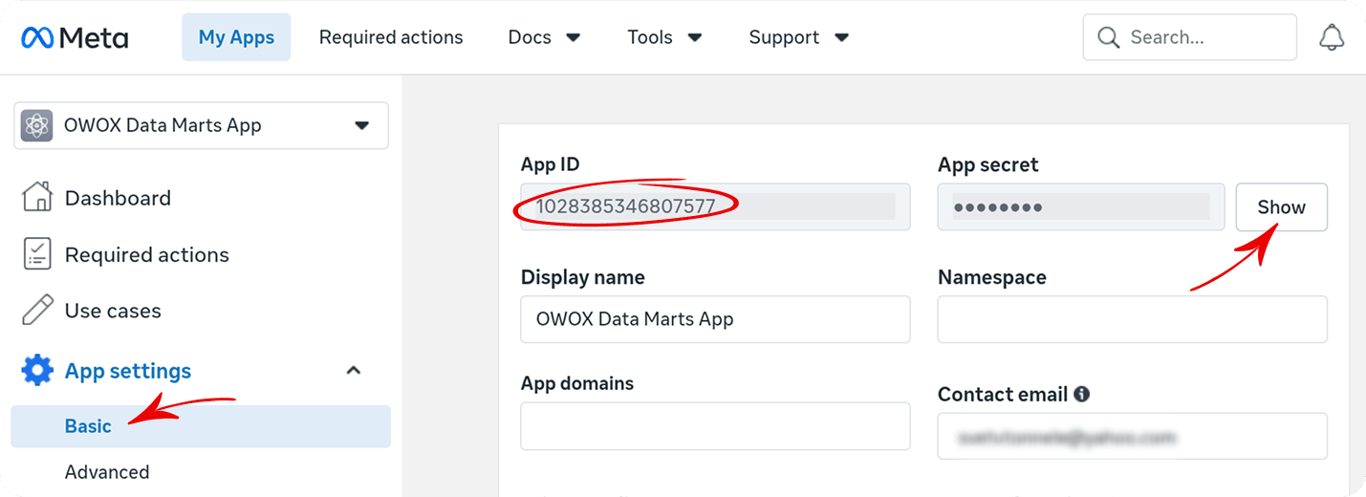Click the Use cases pencil icon
Image resolution: width=1366 pixels, height=497 pixels.
(37, 310)
